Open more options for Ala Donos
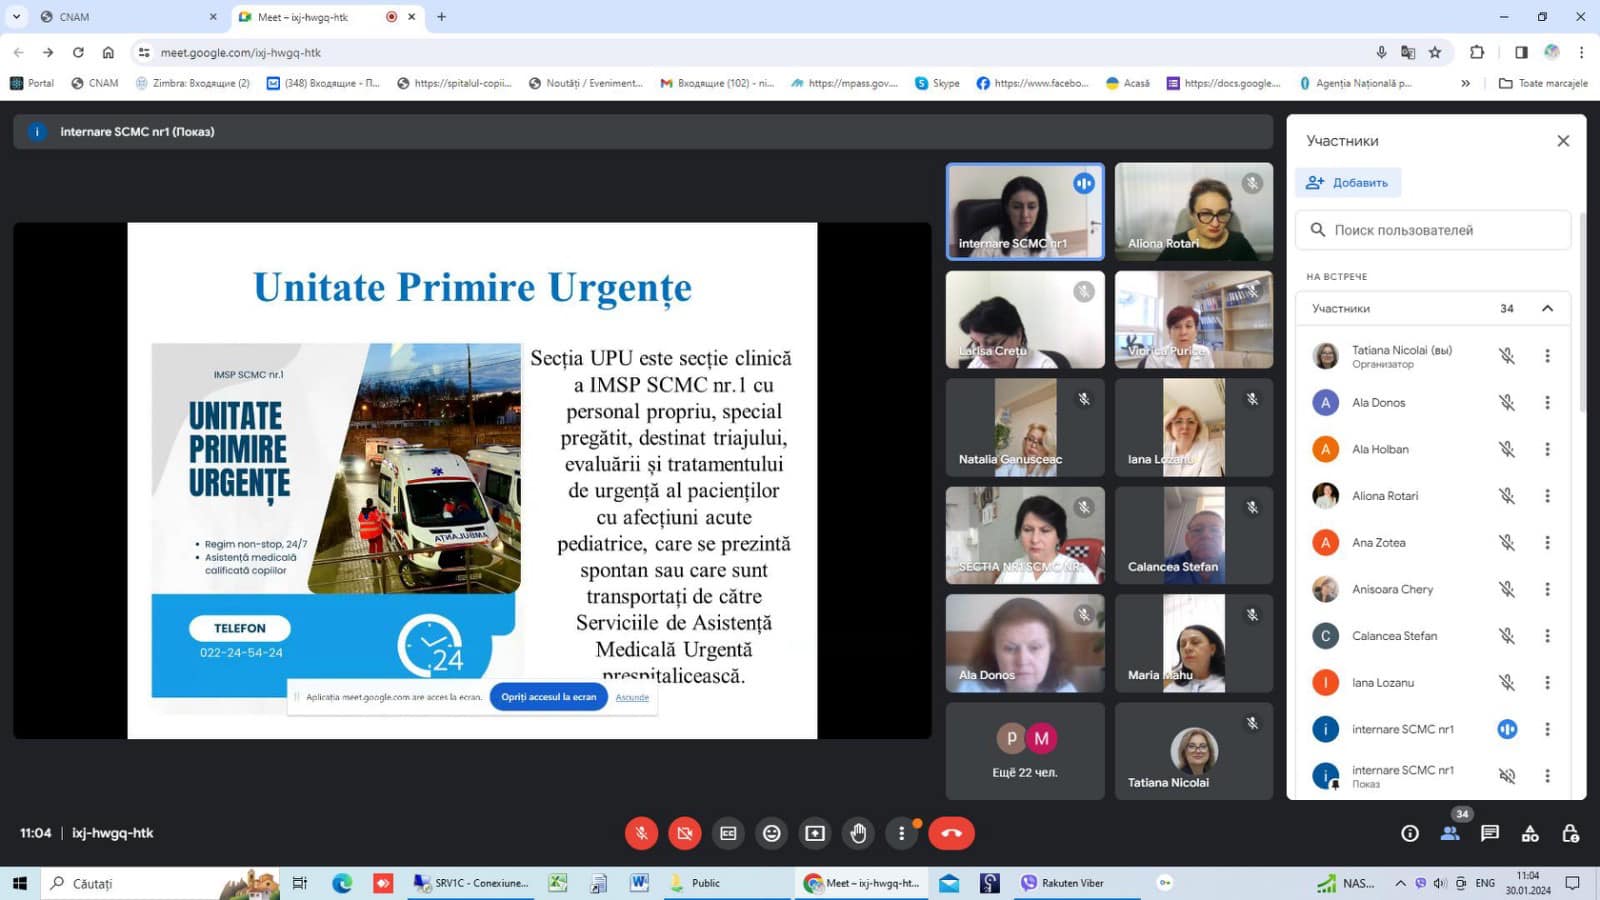The width and height of the screenshot is (1600, 900). point(1547,403)
